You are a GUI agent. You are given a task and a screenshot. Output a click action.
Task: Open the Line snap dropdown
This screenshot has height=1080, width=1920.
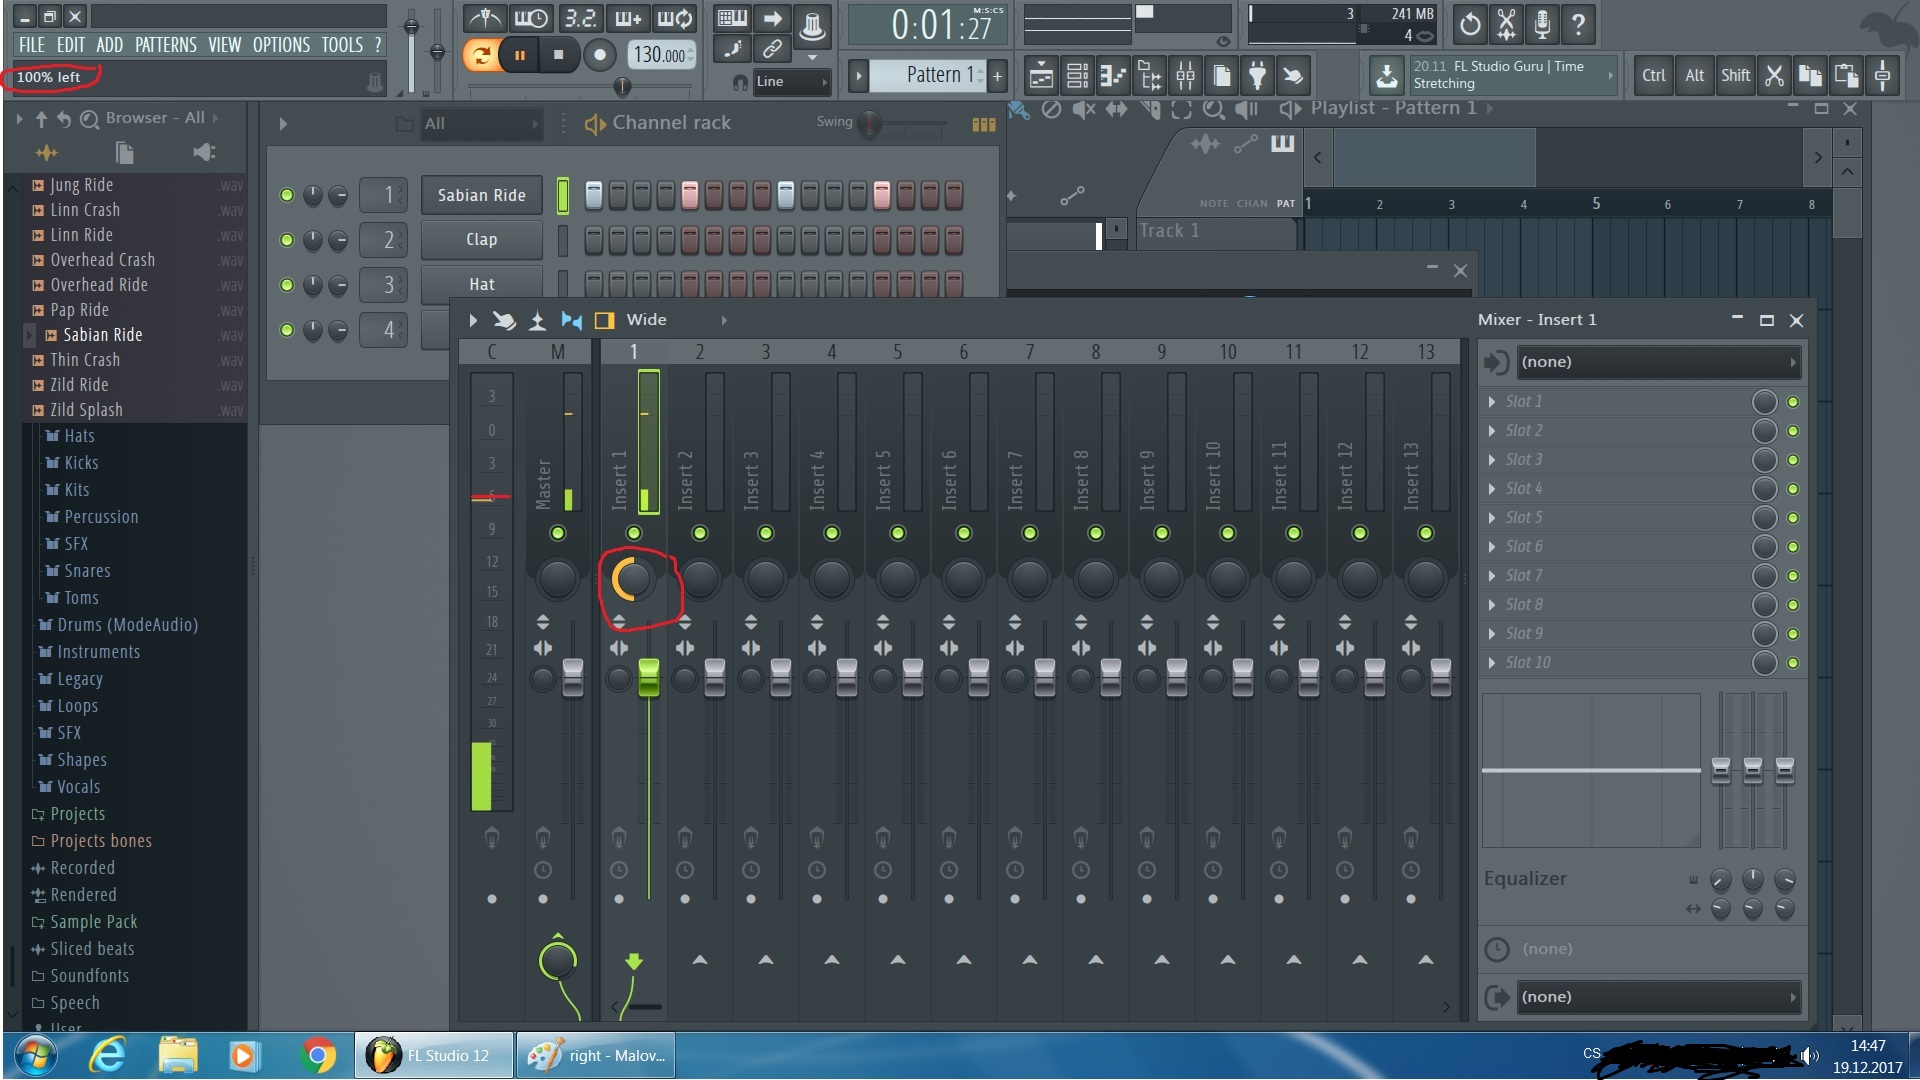792,82
